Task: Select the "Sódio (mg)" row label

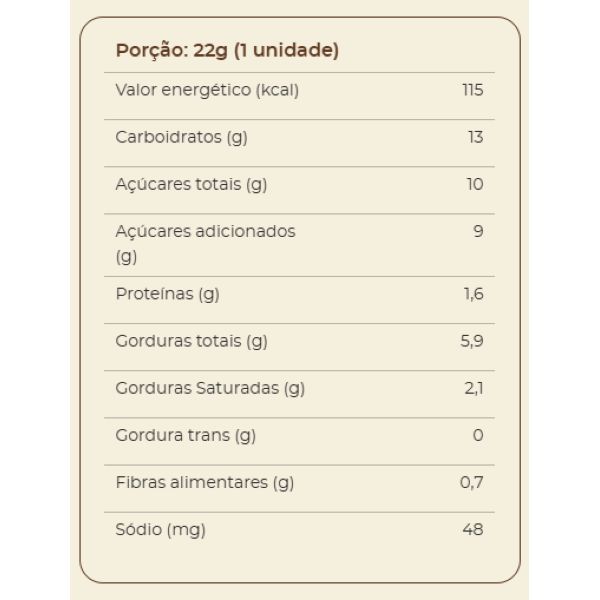Action: coord(160,529)
